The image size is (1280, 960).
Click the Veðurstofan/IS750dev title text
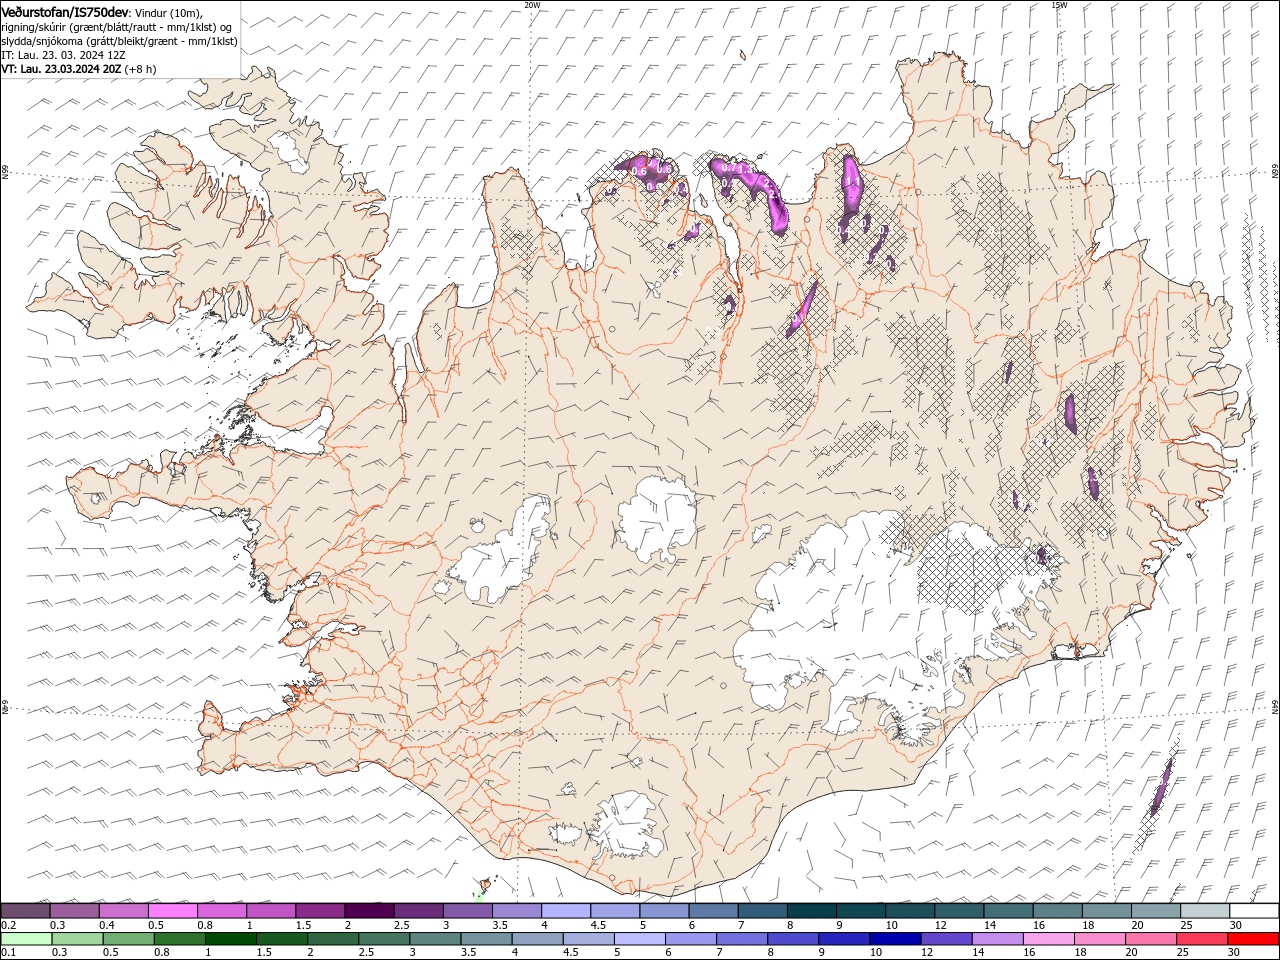point(65,11)
